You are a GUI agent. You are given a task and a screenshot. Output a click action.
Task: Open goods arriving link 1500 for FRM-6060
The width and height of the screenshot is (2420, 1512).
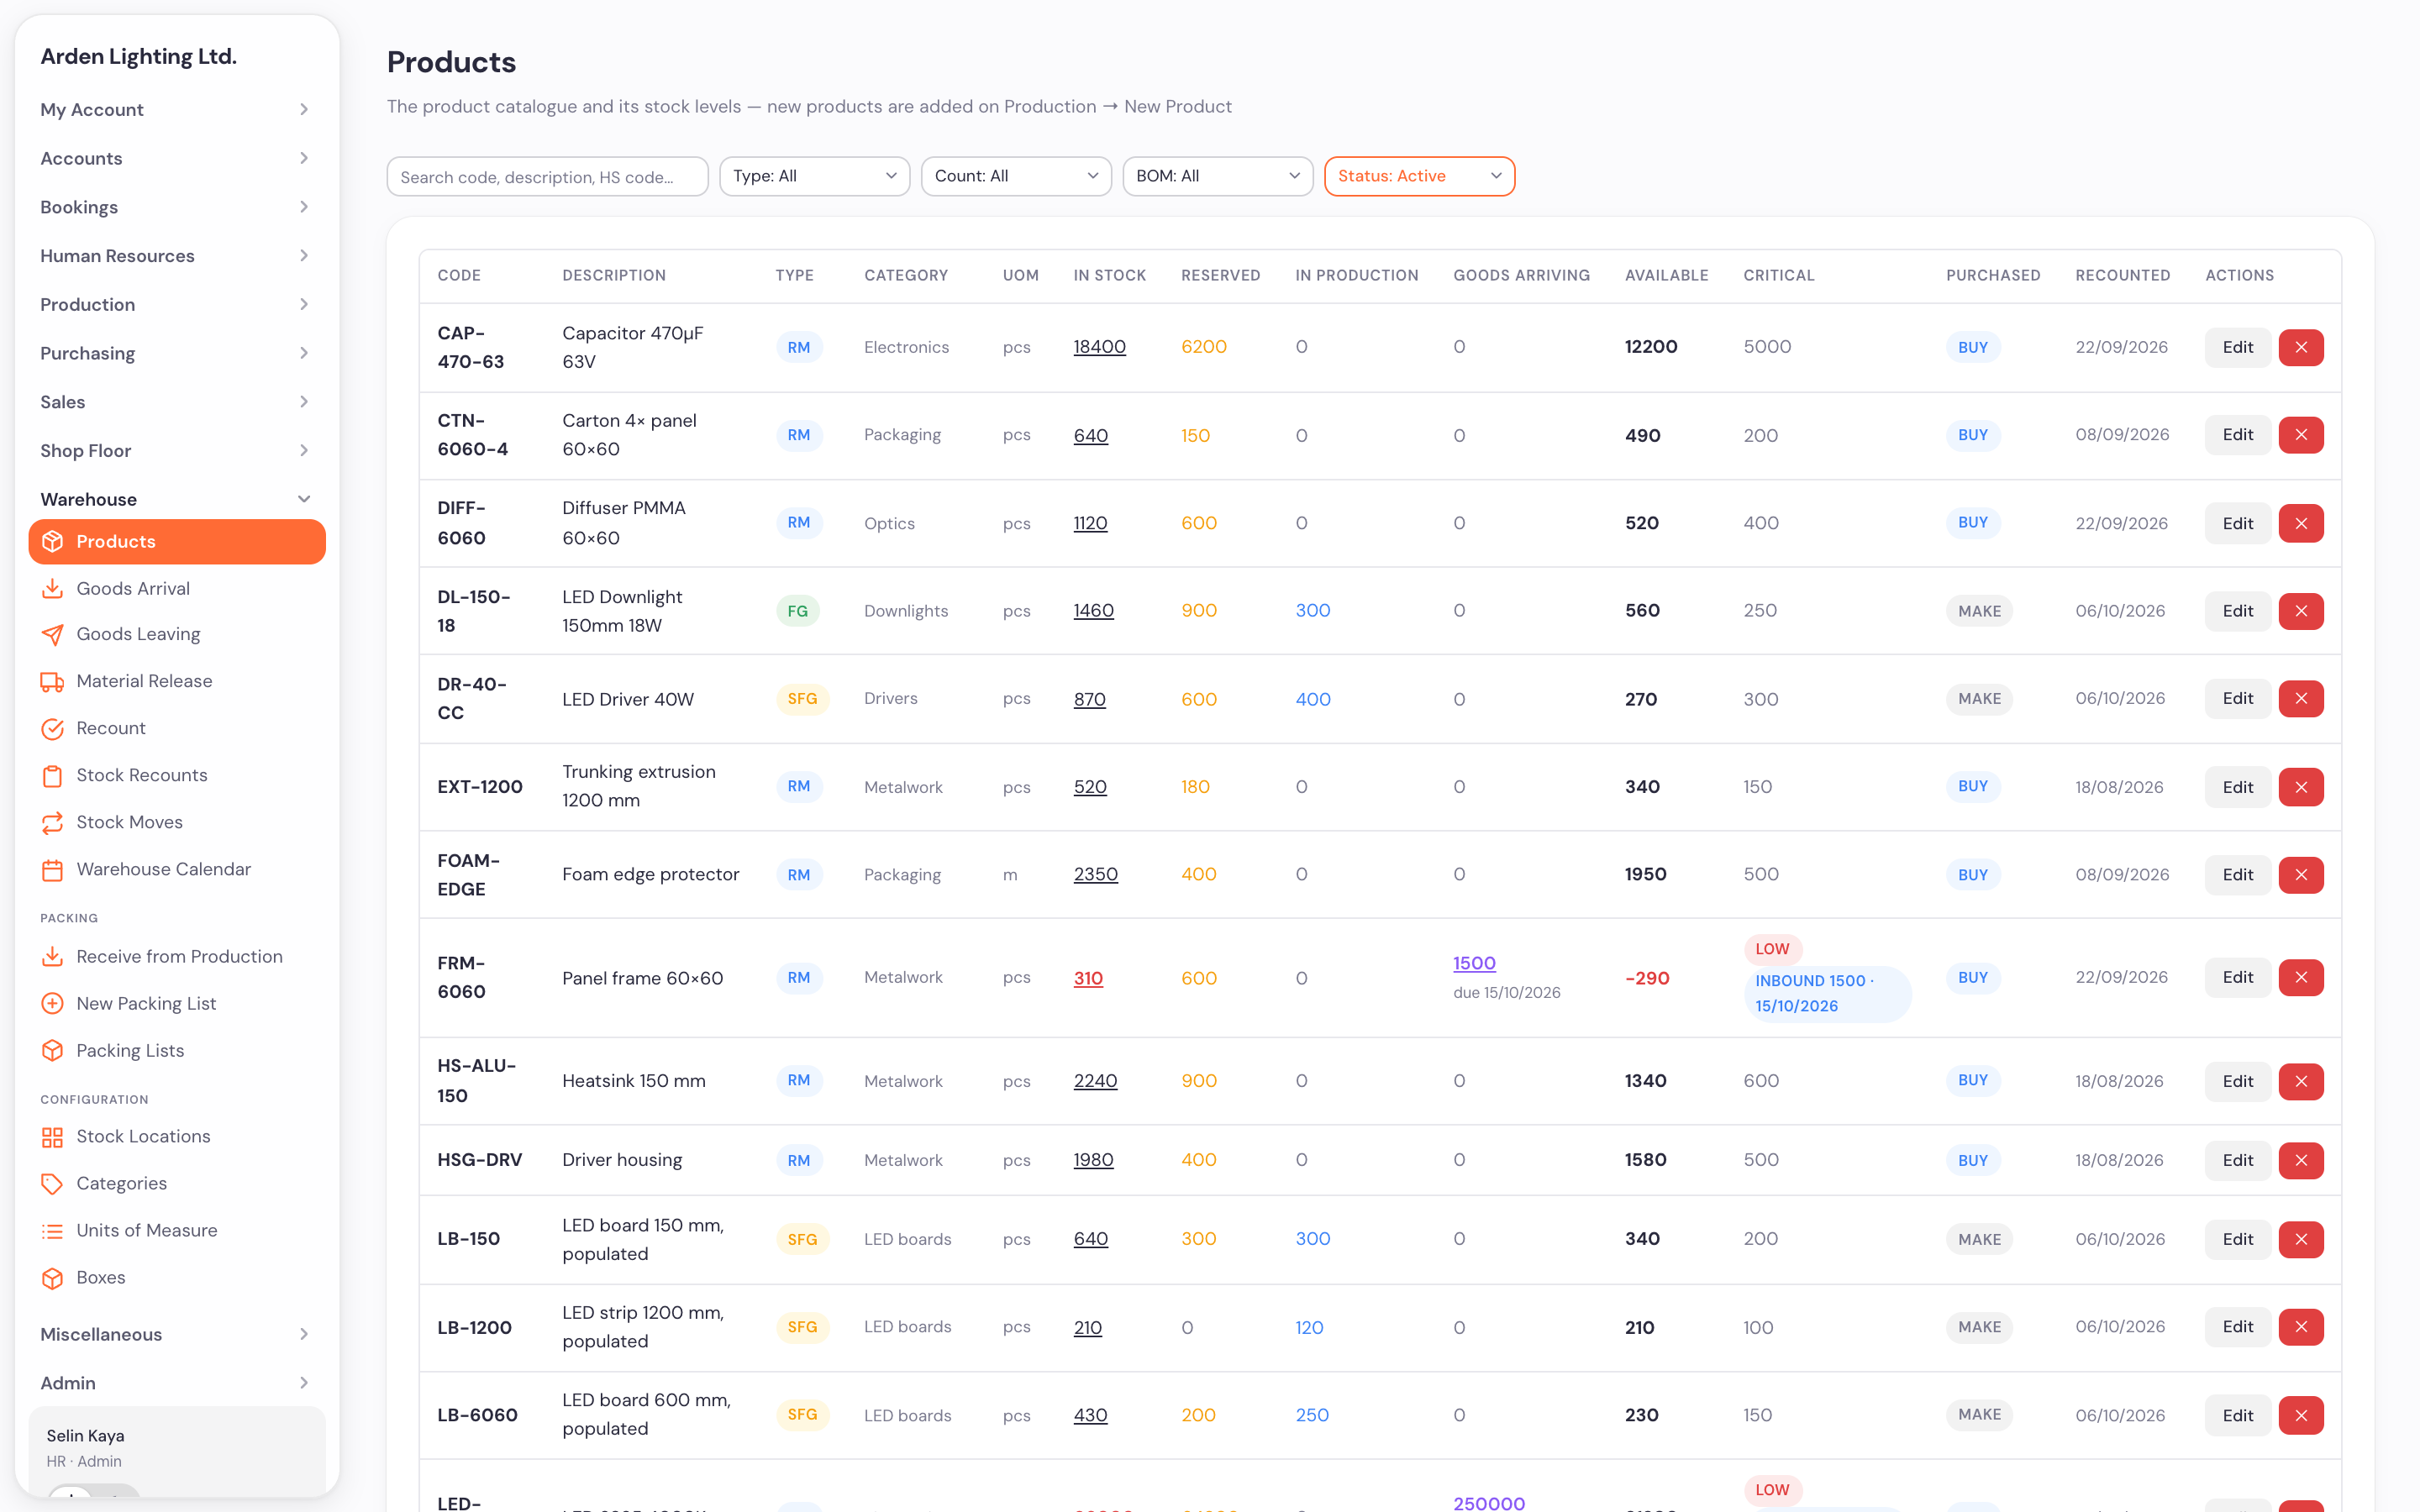tap(1474, 963)
